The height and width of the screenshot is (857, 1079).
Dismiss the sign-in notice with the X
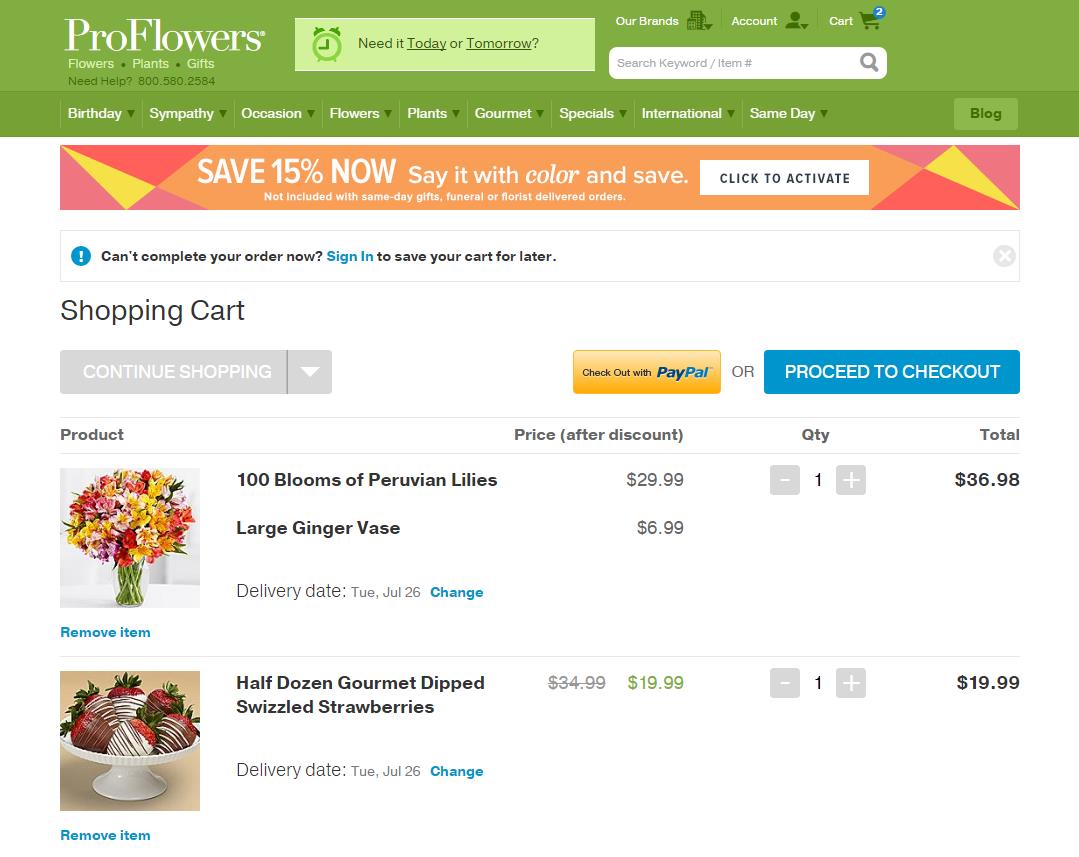pos(1004,255)
